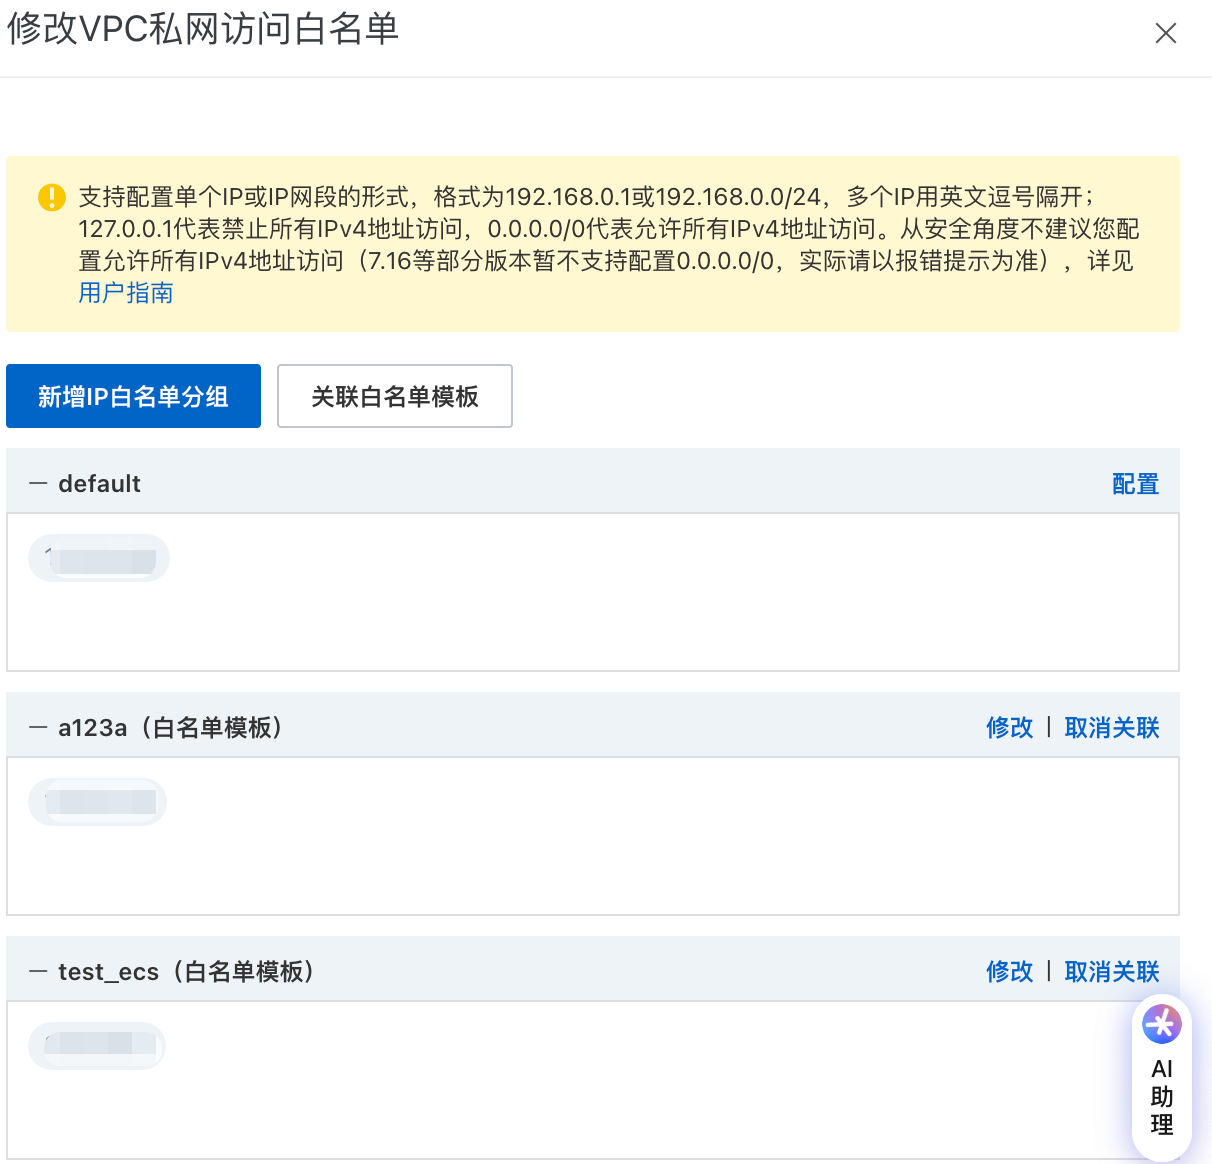
Task: Click the 修改VPC私网访问白名单 dialog title
Action: (x=203, y=29)
